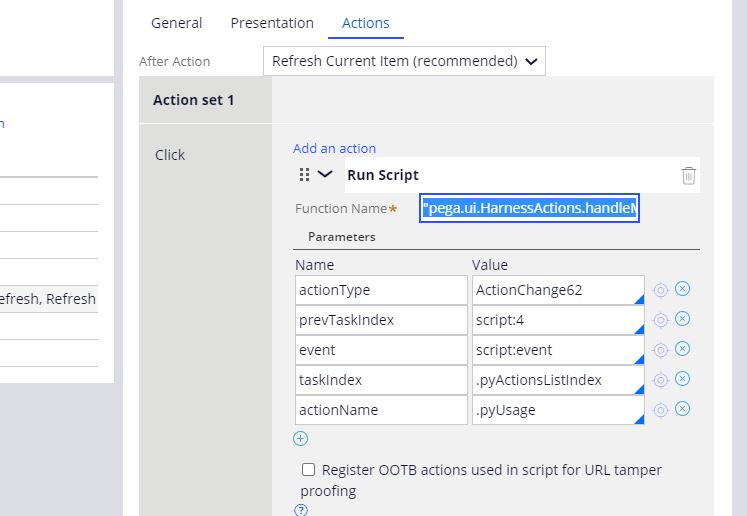The height and width of the screenshot is (516, 747).
Task: Click the ActionChange62 value field
Action: click(x=557, y=290)
